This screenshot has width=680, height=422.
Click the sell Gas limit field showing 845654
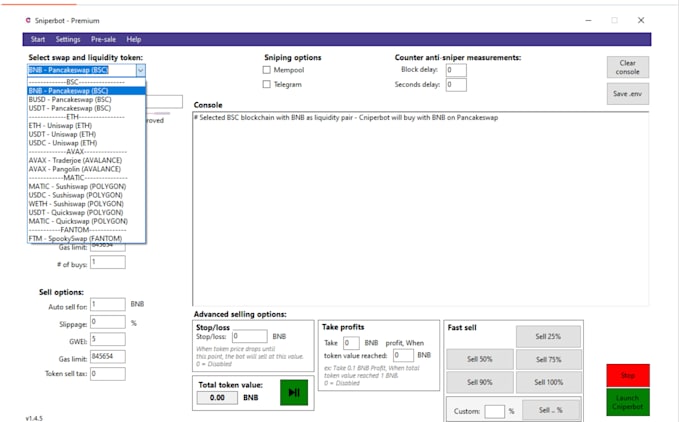click(108, 357)
